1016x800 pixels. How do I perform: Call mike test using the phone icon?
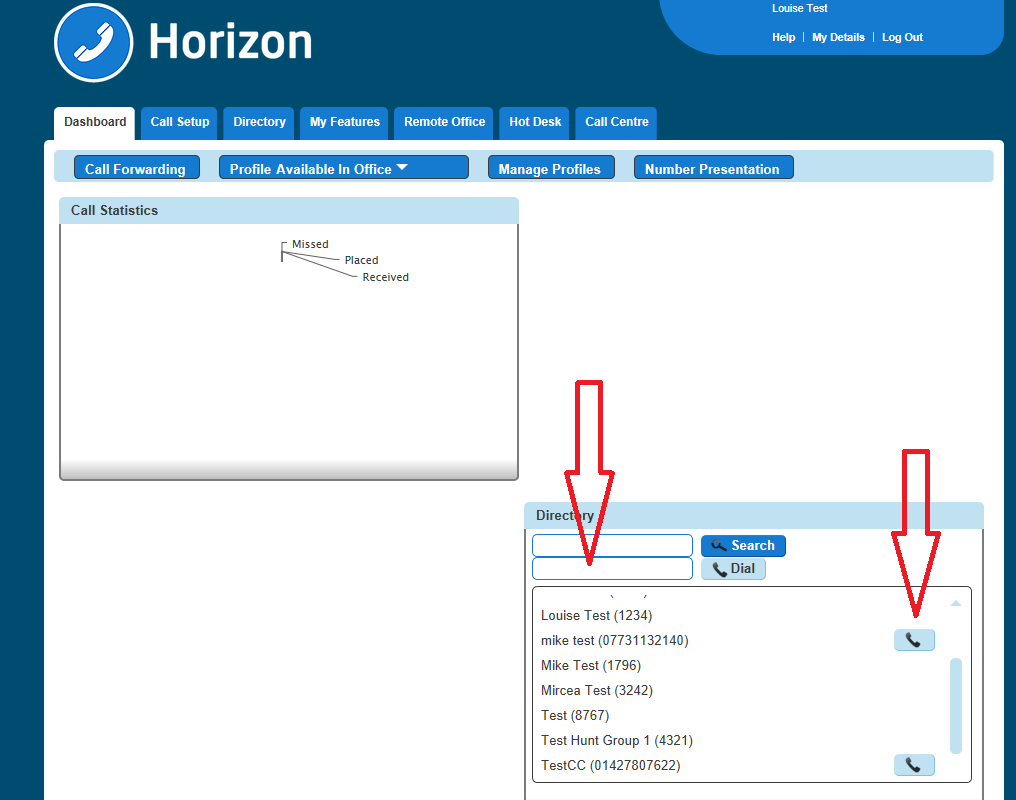914,640
